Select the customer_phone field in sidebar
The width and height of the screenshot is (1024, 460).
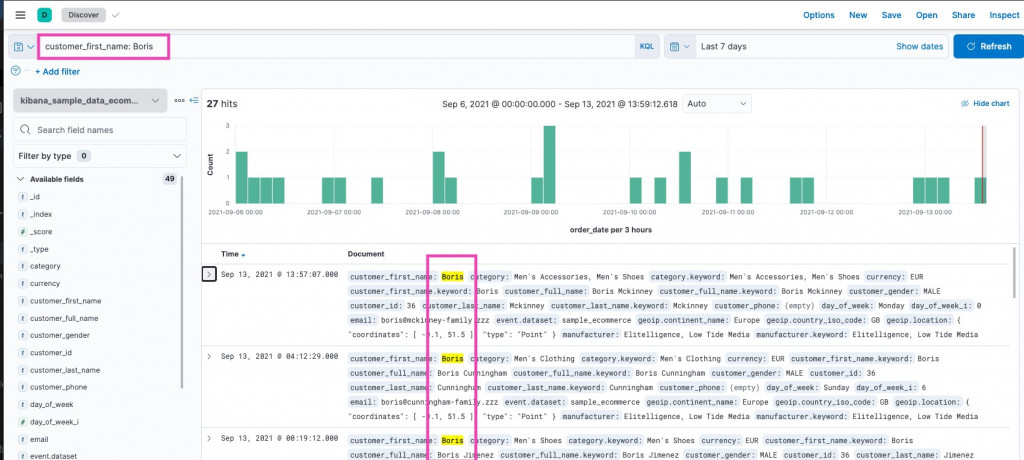click(x=58, y=387)
